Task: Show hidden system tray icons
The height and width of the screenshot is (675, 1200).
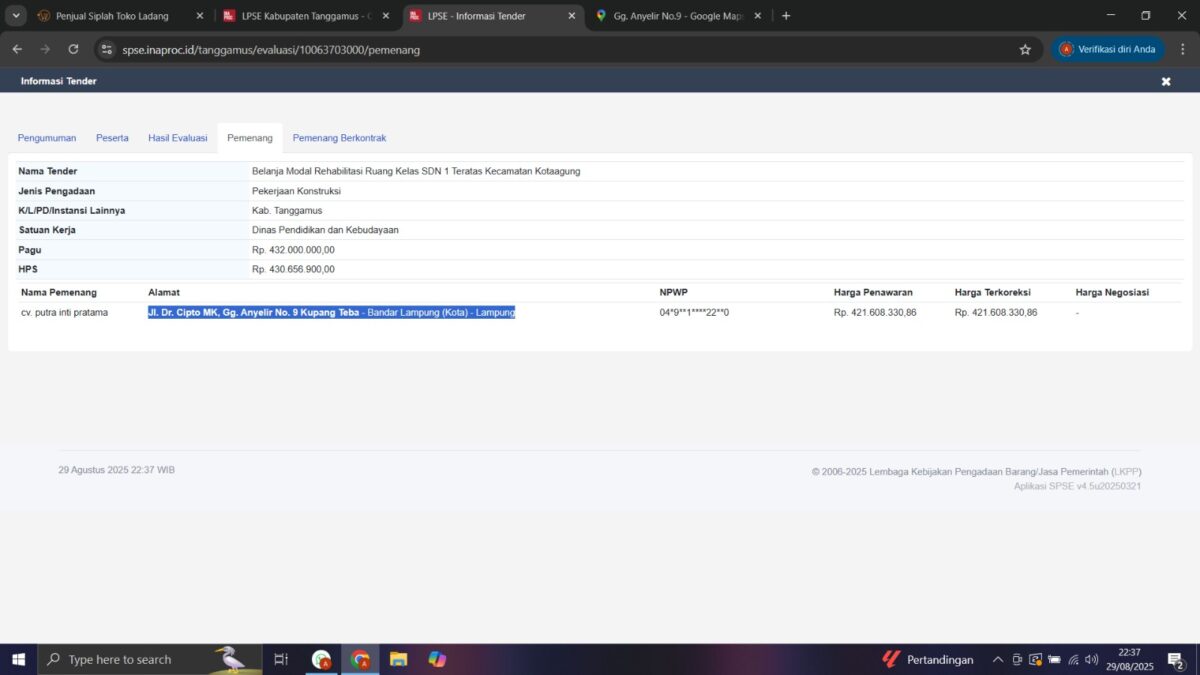Action: (x=998, y=659)
